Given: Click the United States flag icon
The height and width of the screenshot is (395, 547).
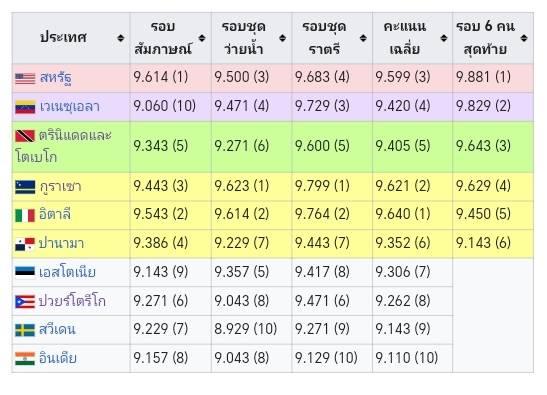Looking at the screenshot, I should coord(25,78).
